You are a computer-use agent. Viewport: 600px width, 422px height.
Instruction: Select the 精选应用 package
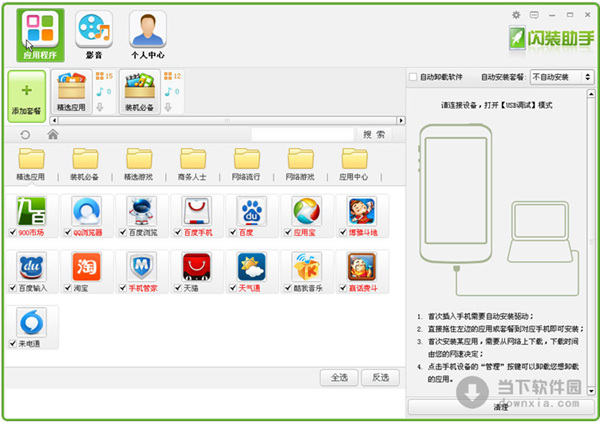coord(72,92)
